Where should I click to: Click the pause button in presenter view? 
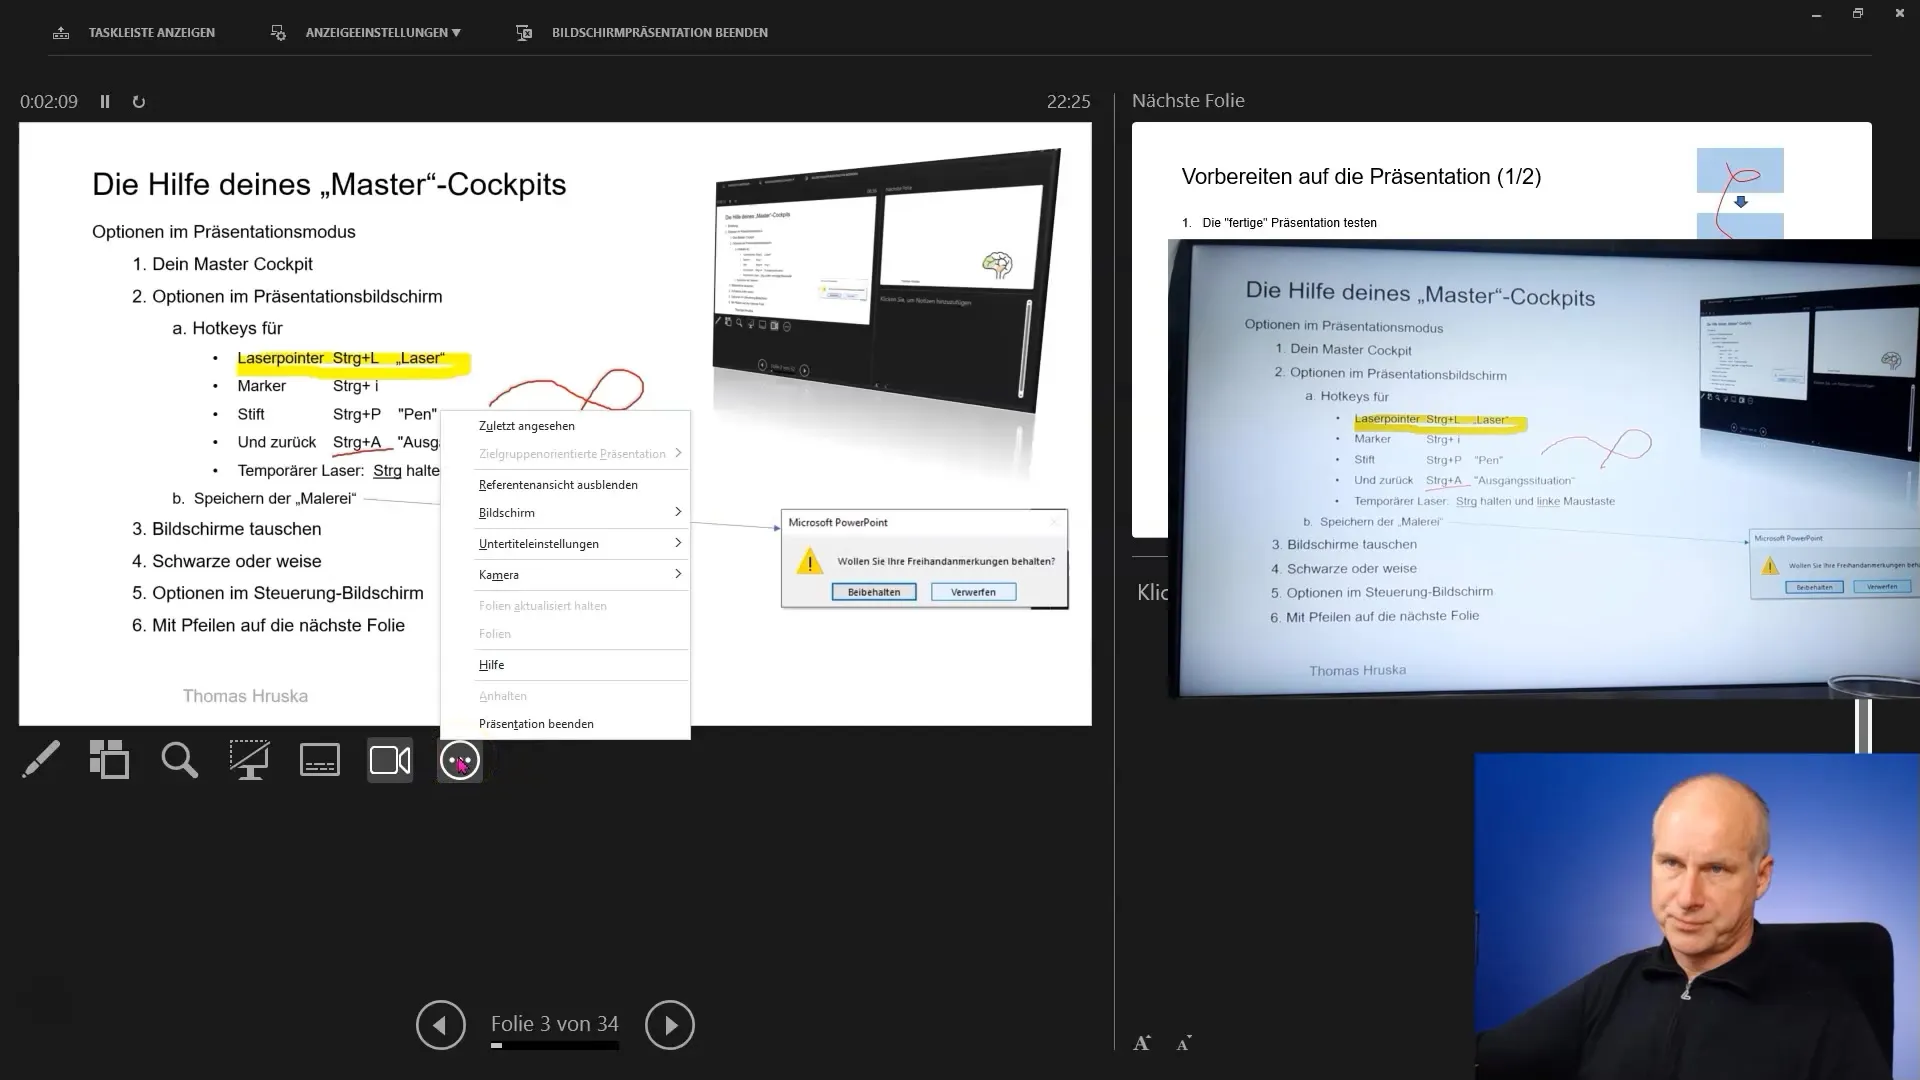tap(105, 102)
